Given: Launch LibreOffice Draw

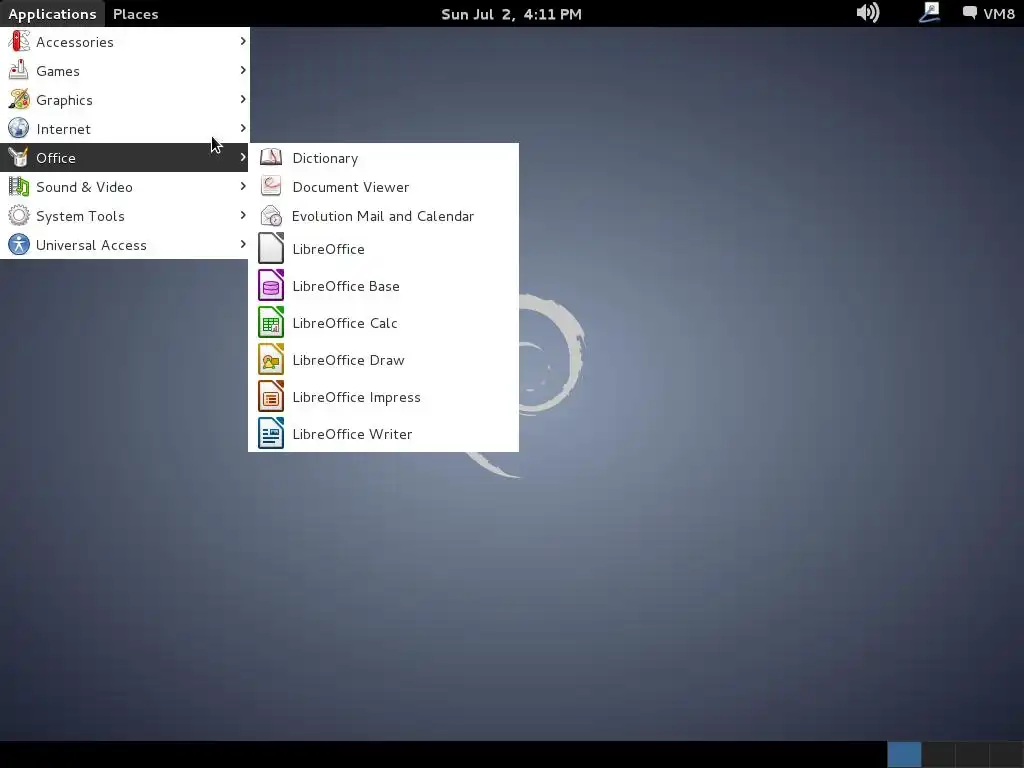Looking at the screenshot, I should pyautogui.click(x=383, y=359).
